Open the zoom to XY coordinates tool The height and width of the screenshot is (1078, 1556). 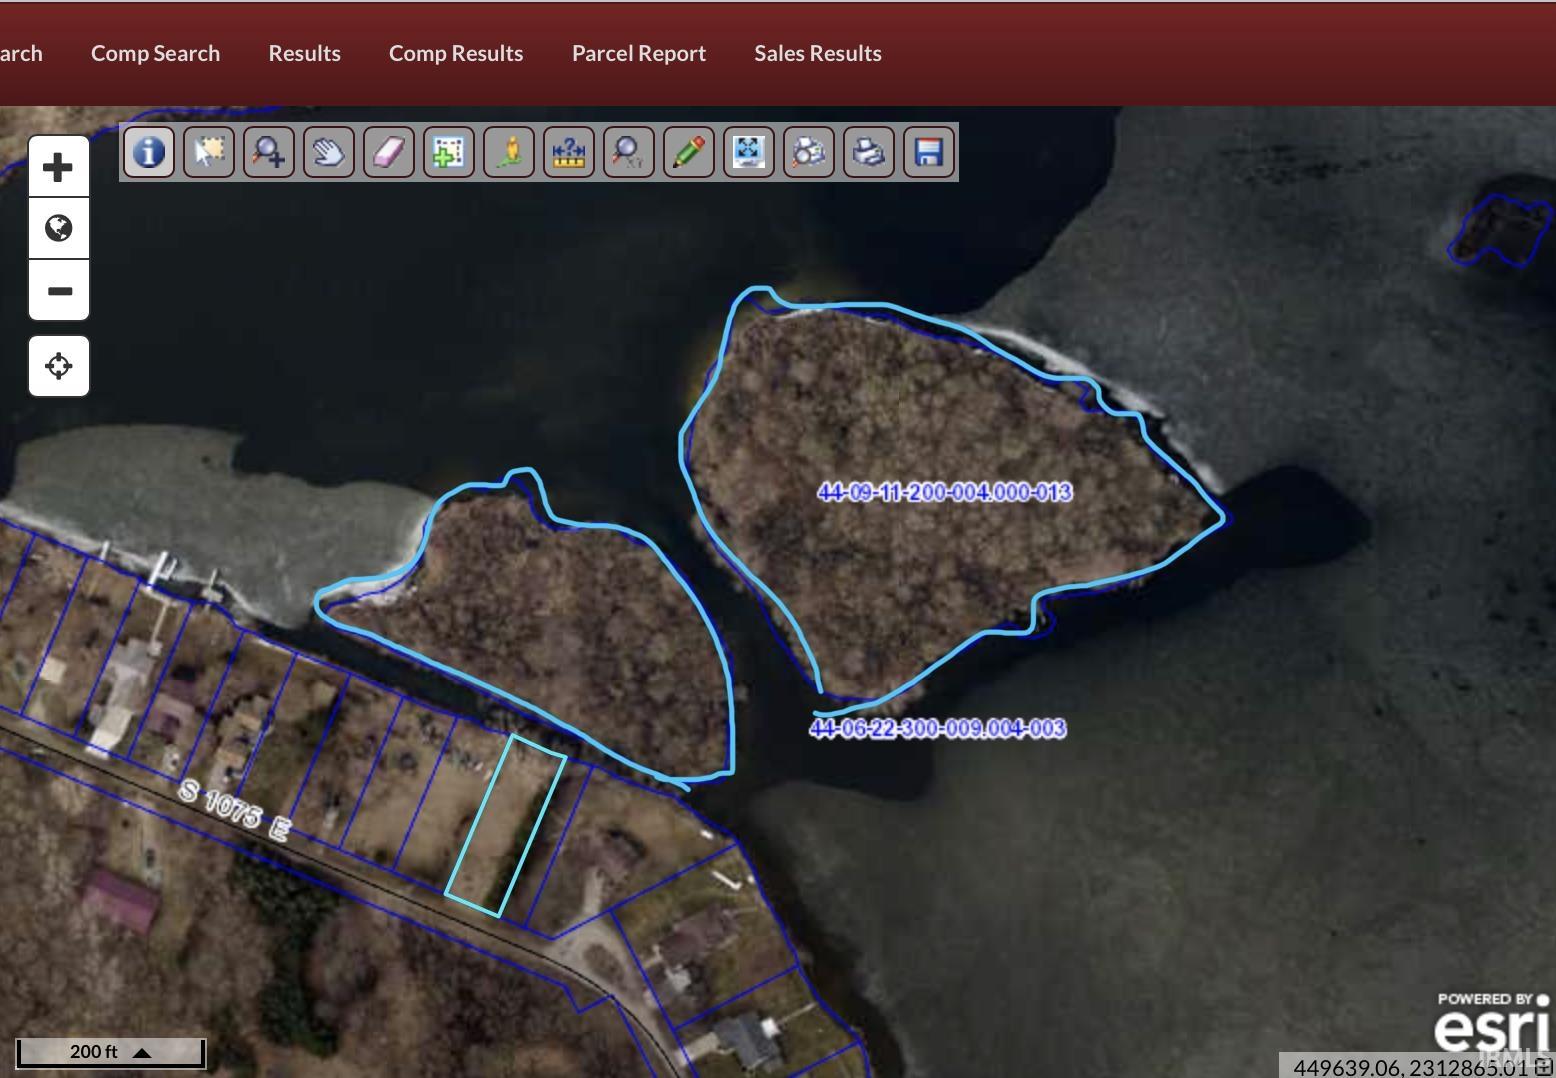(x=629, y=152)
